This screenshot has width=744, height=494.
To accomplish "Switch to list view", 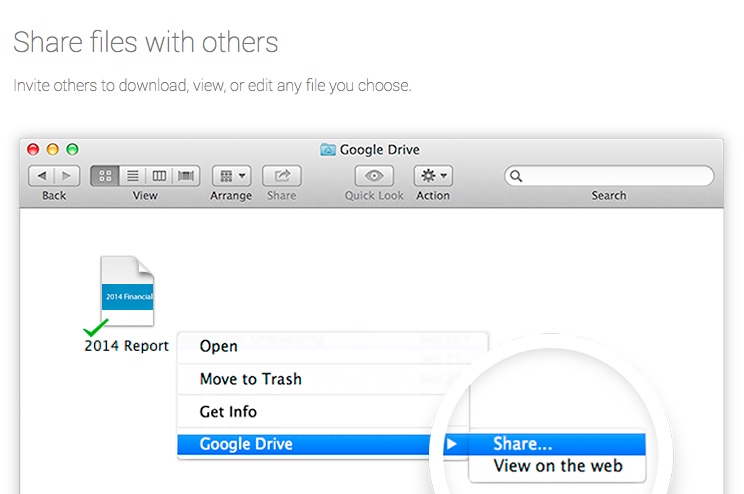I will click(132, 176).
